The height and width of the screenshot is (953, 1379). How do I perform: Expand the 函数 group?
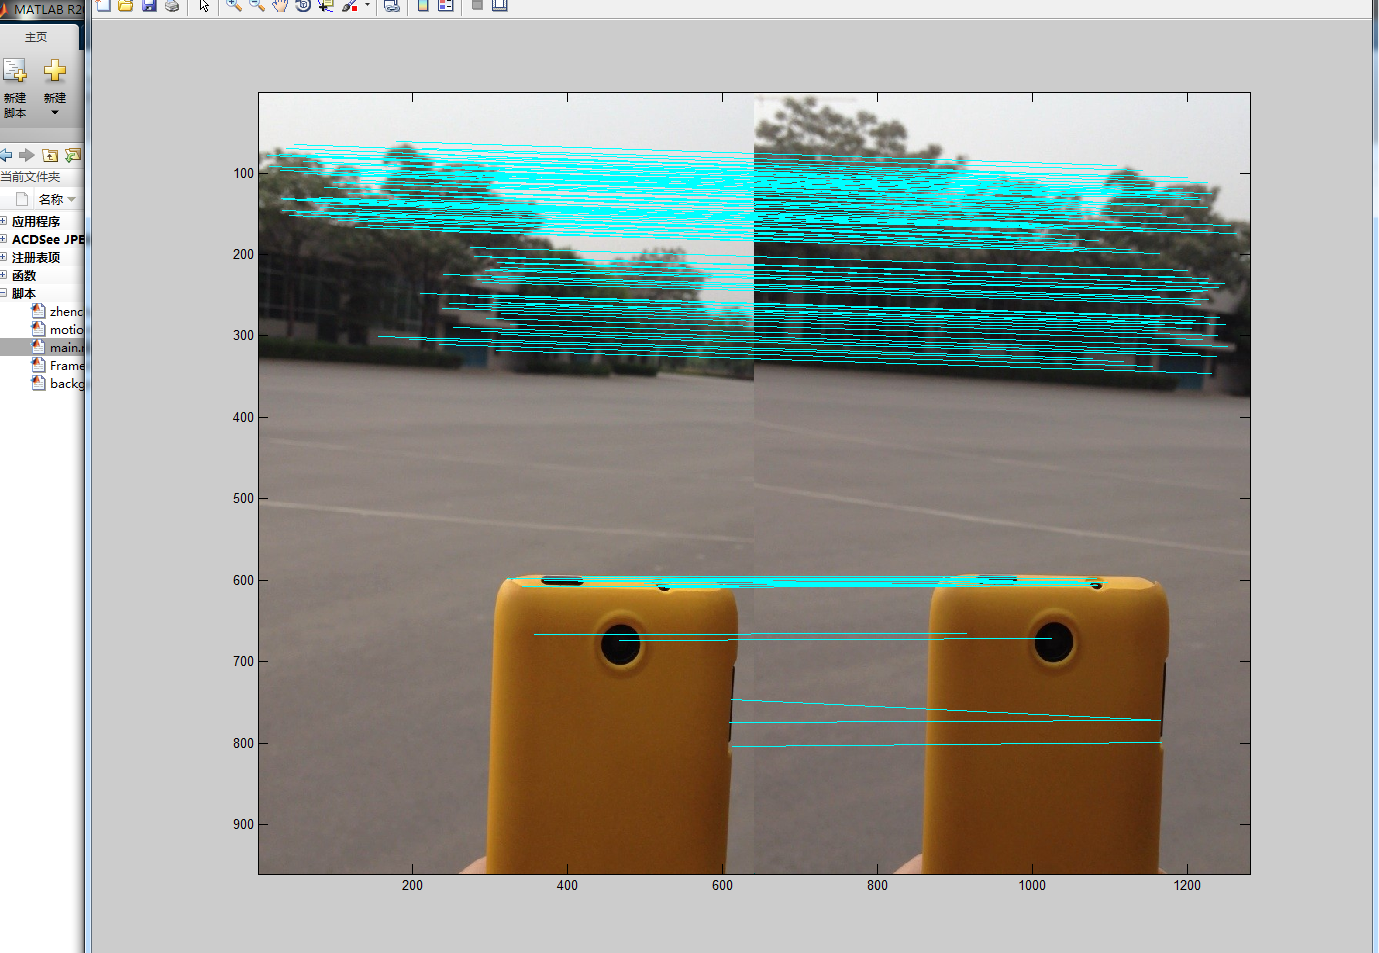coord(4,275)
